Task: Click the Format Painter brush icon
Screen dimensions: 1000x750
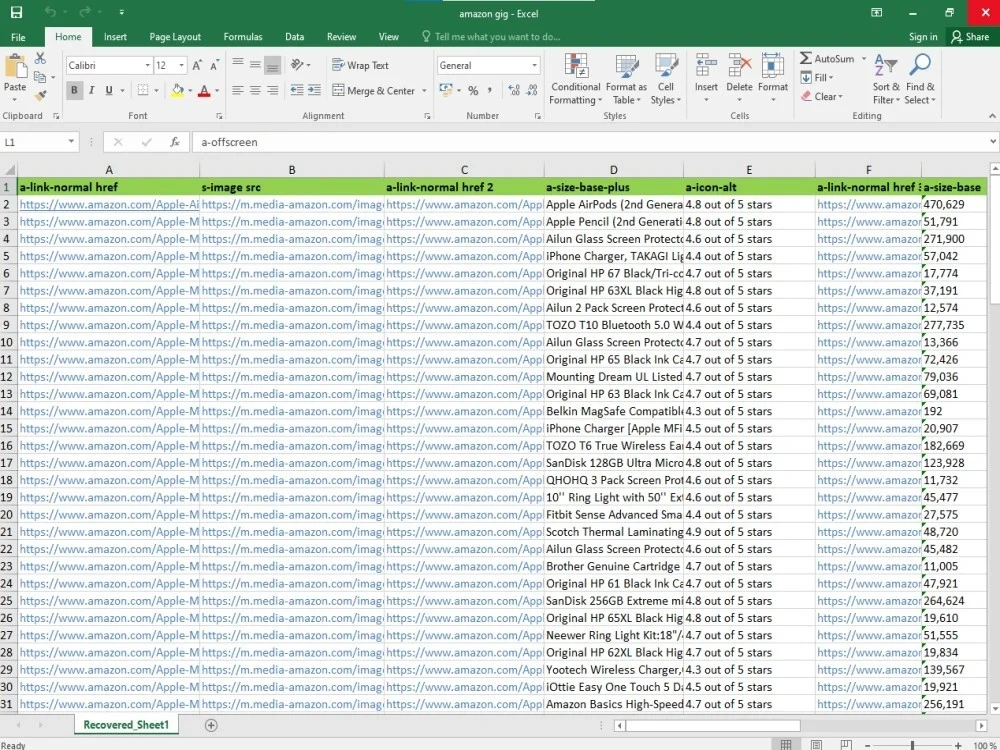Action: click(x=40, y=96)
